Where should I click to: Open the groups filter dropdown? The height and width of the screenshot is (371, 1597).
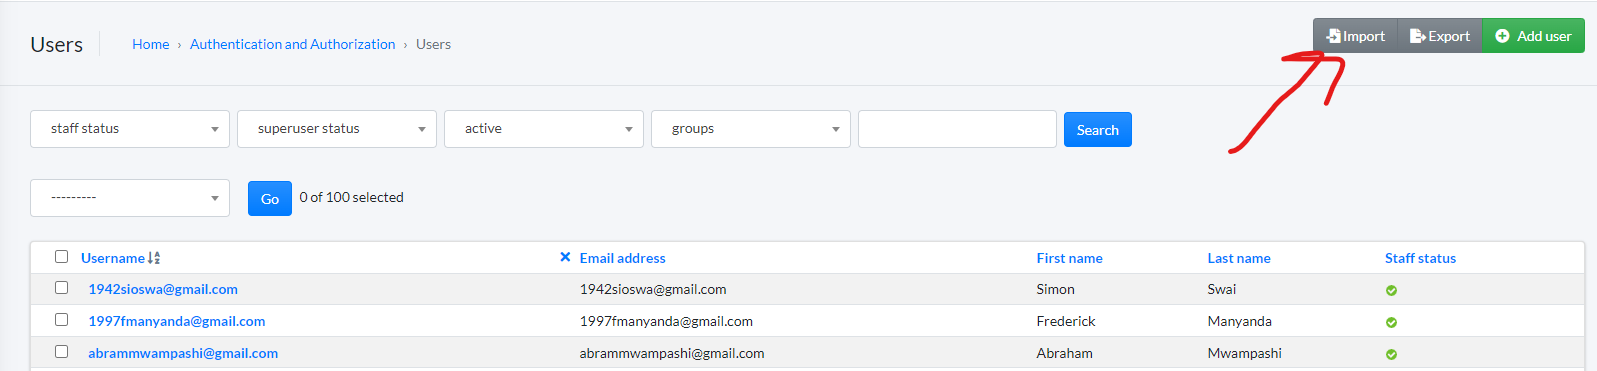pyautogui.click(x=751, y=129)
